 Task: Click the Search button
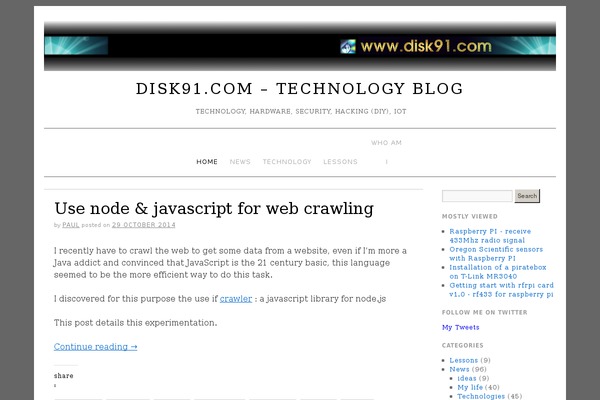click(527, 196)
